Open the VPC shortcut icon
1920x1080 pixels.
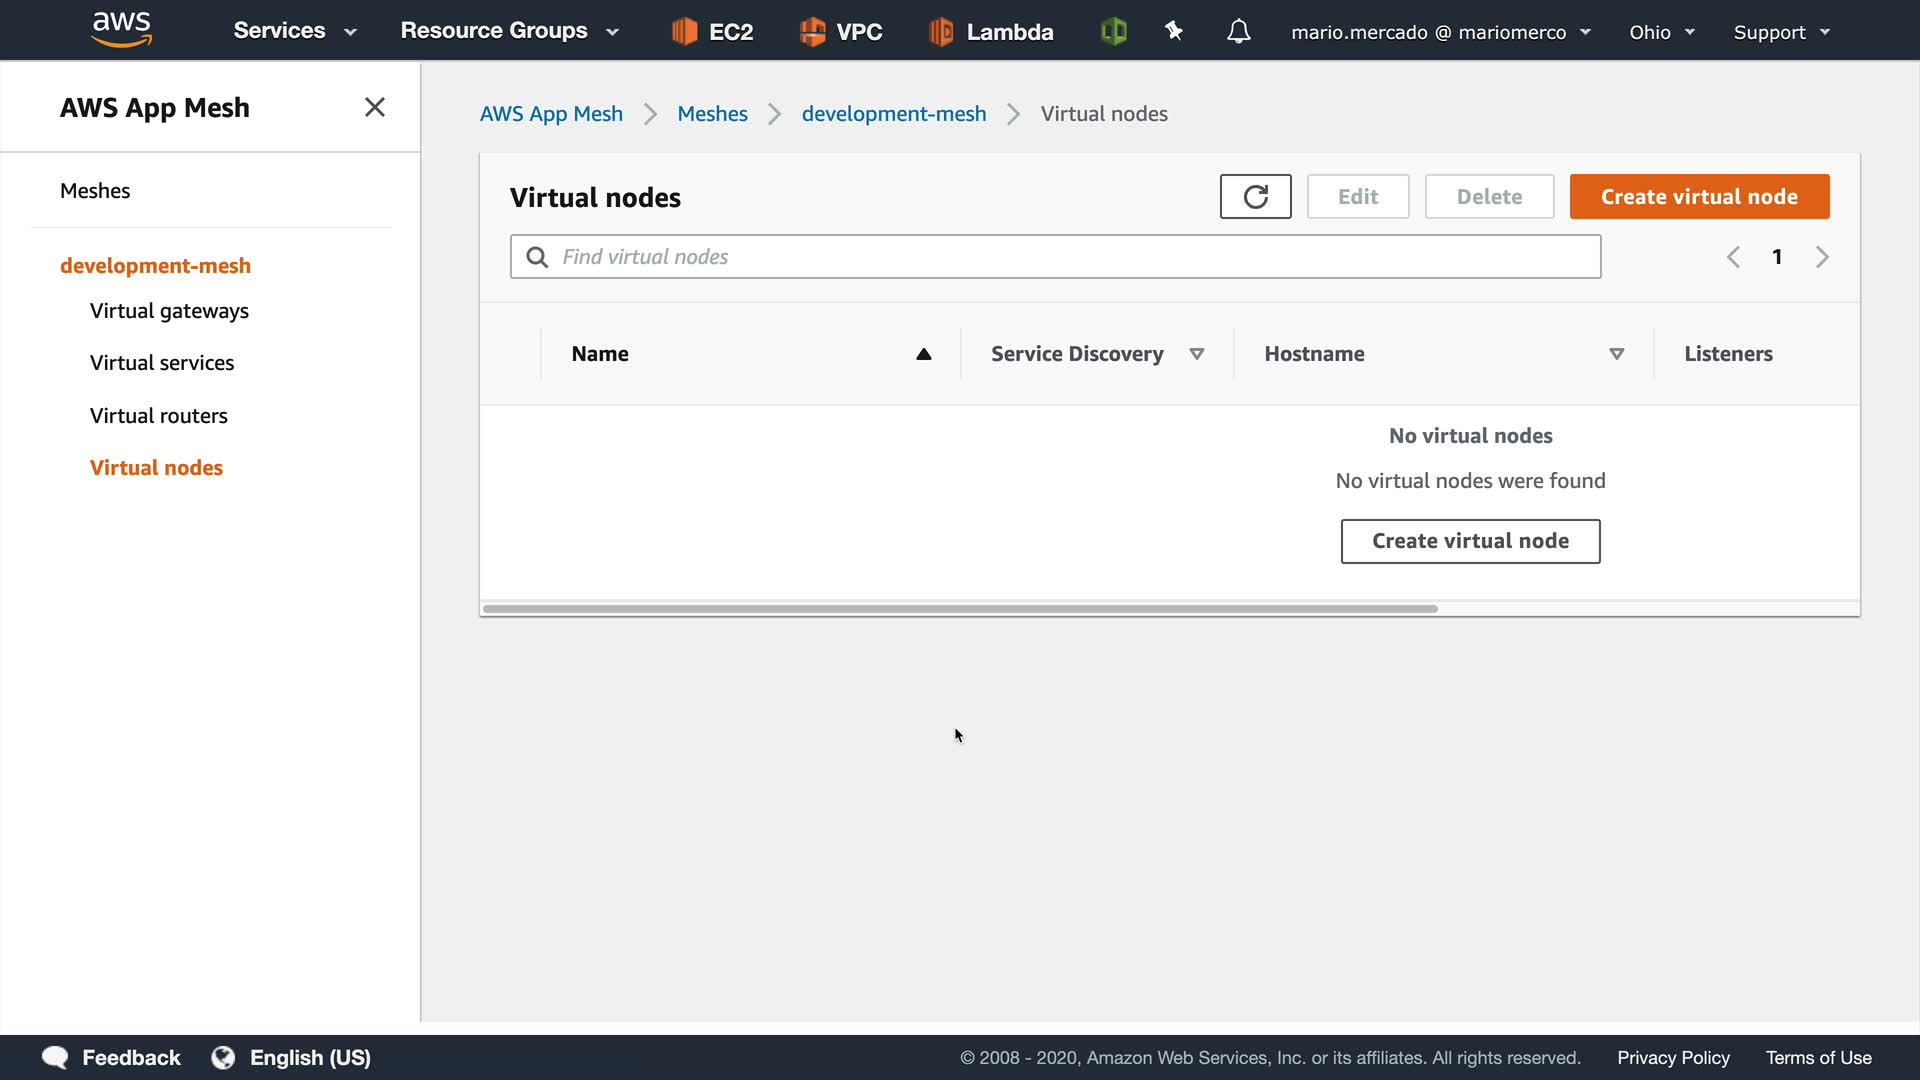[812, 31]
